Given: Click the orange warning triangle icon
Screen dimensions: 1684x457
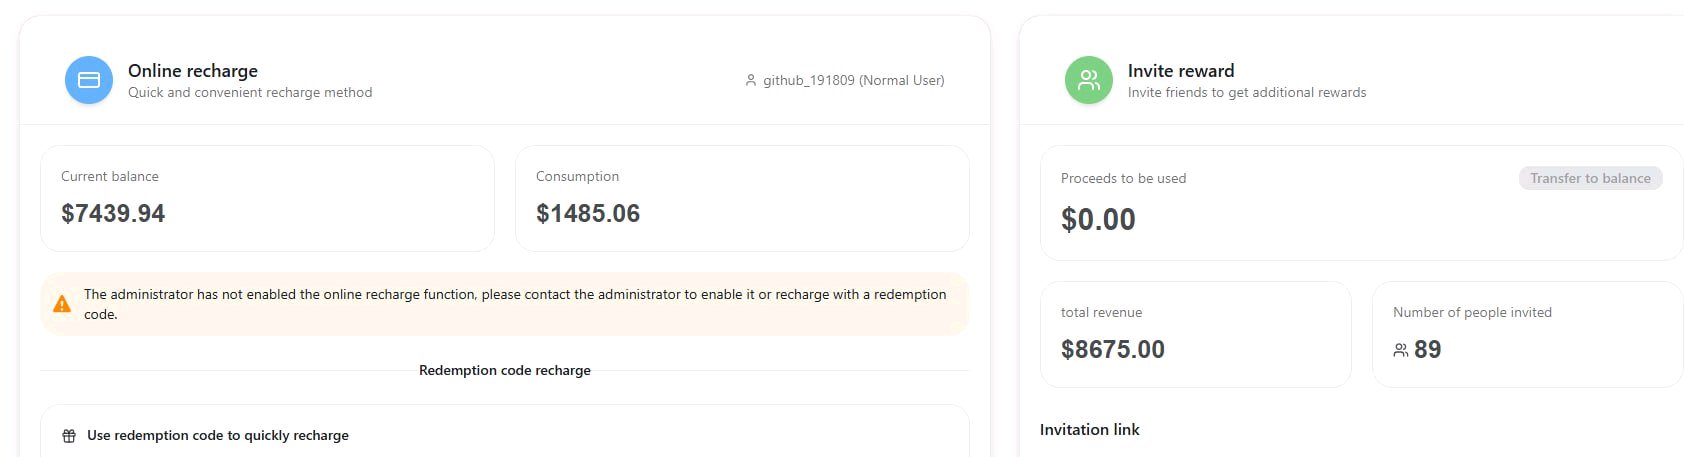Looking at the screenshot, I should (62, 304).
